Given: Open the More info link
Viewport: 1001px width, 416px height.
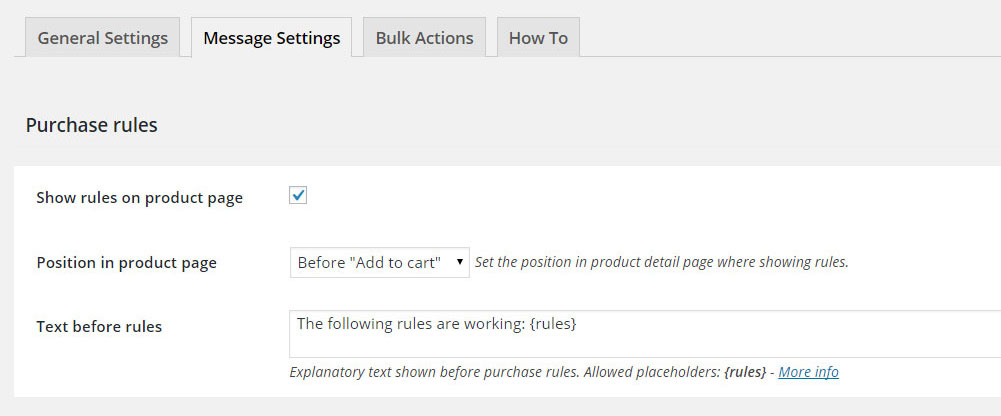Looking at the screenshot, I should (808, 372).
